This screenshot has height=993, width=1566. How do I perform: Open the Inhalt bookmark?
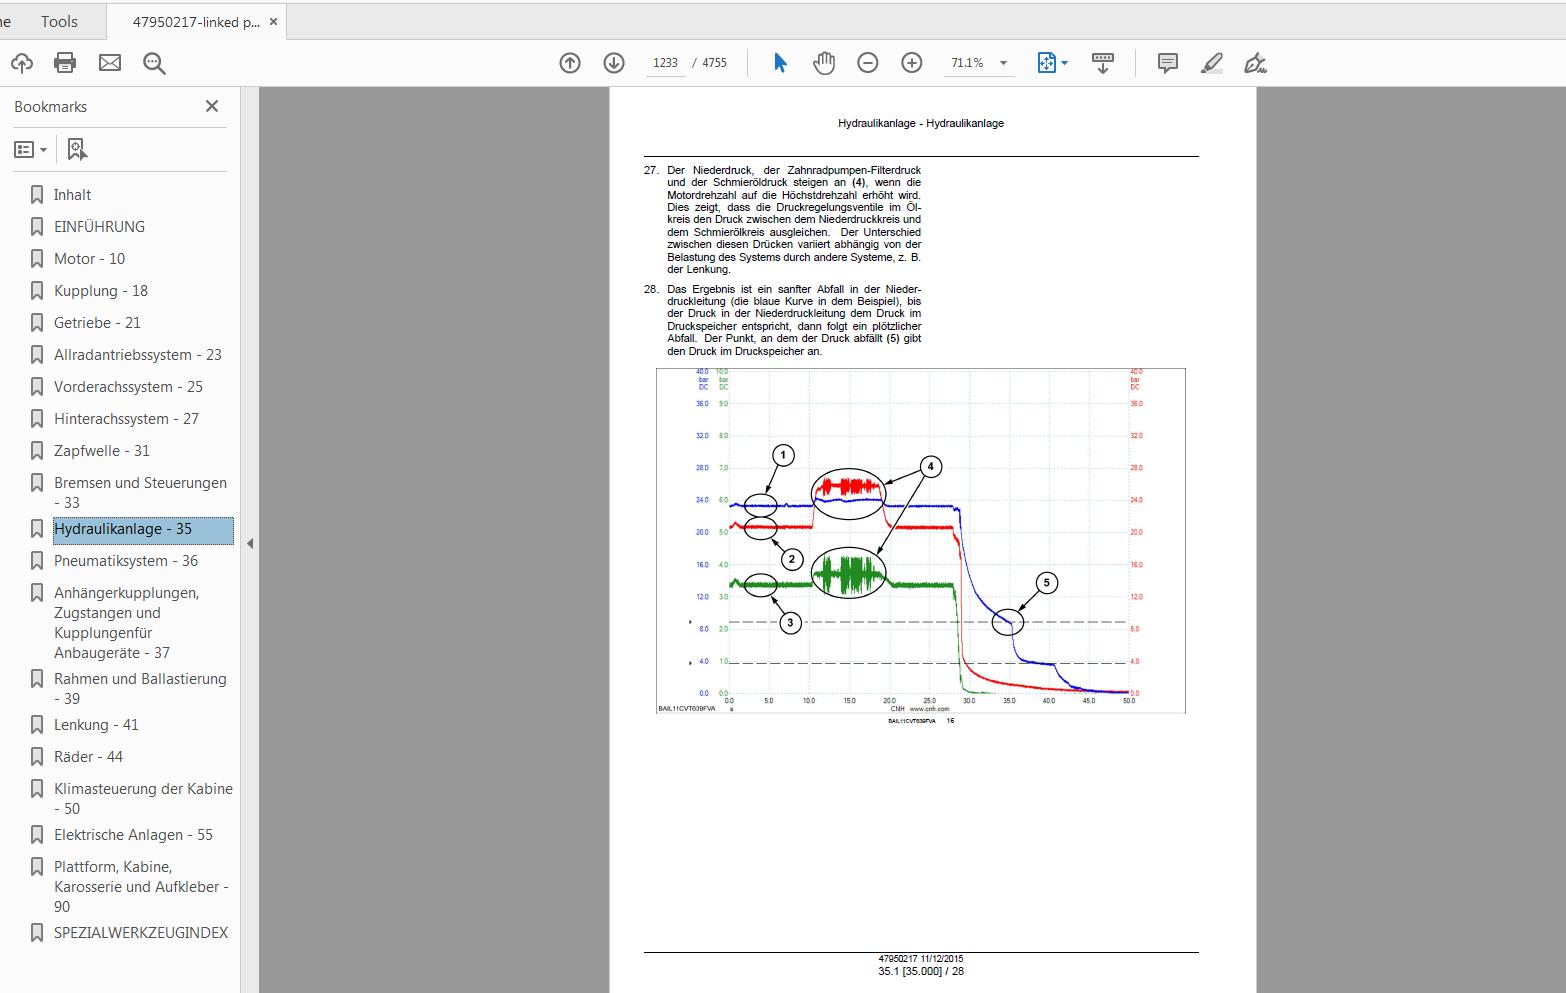72,195
